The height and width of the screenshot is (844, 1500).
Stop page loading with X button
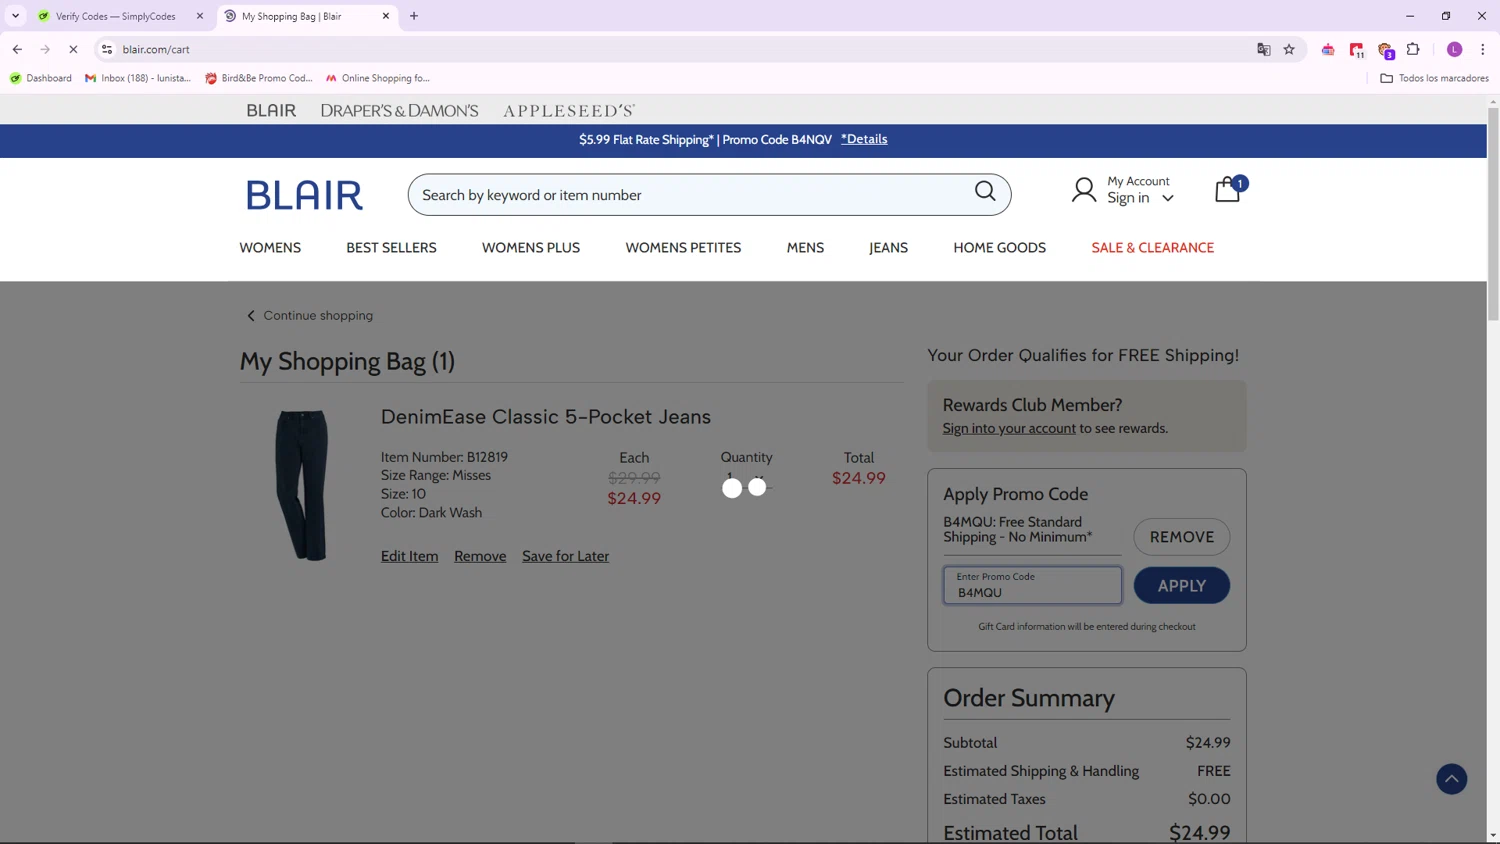(73, 49)
